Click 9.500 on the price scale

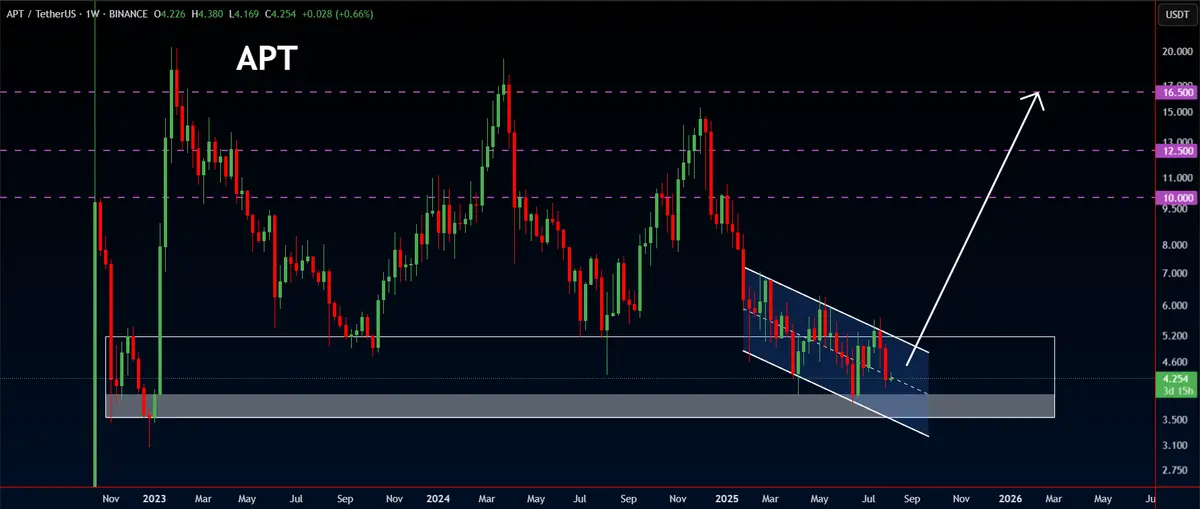[x=1176, y=209]
